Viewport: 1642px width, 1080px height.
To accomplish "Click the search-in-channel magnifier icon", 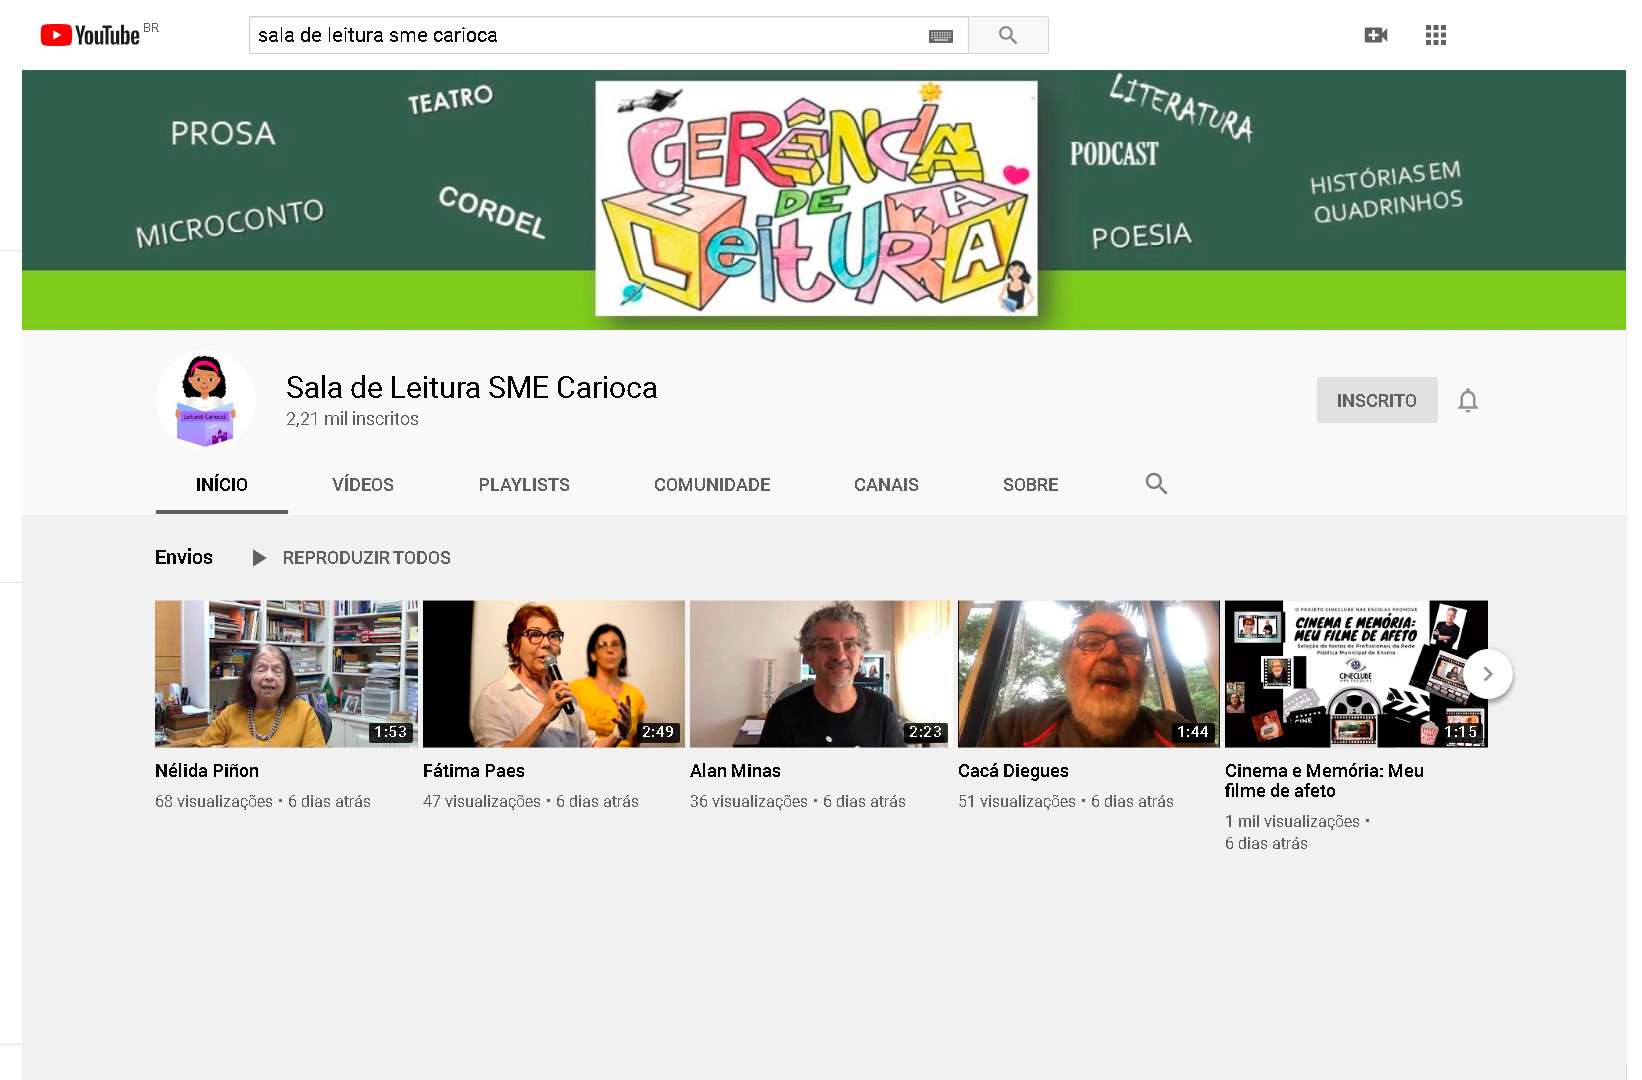I will 1156,484.
